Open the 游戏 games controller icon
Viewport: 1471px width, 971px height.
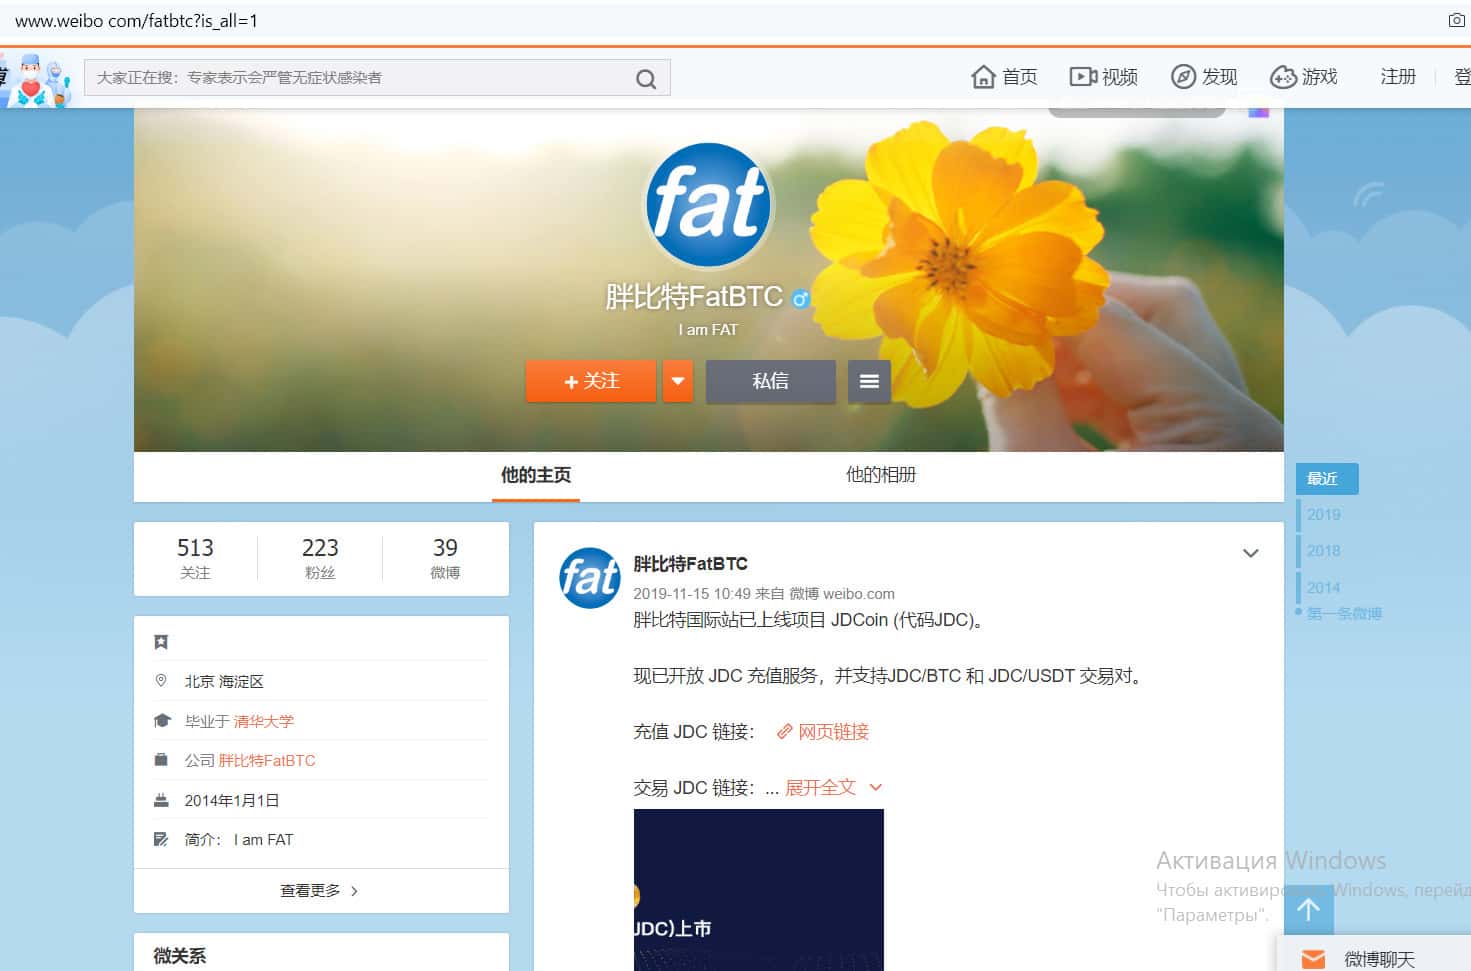(1283, 77)
